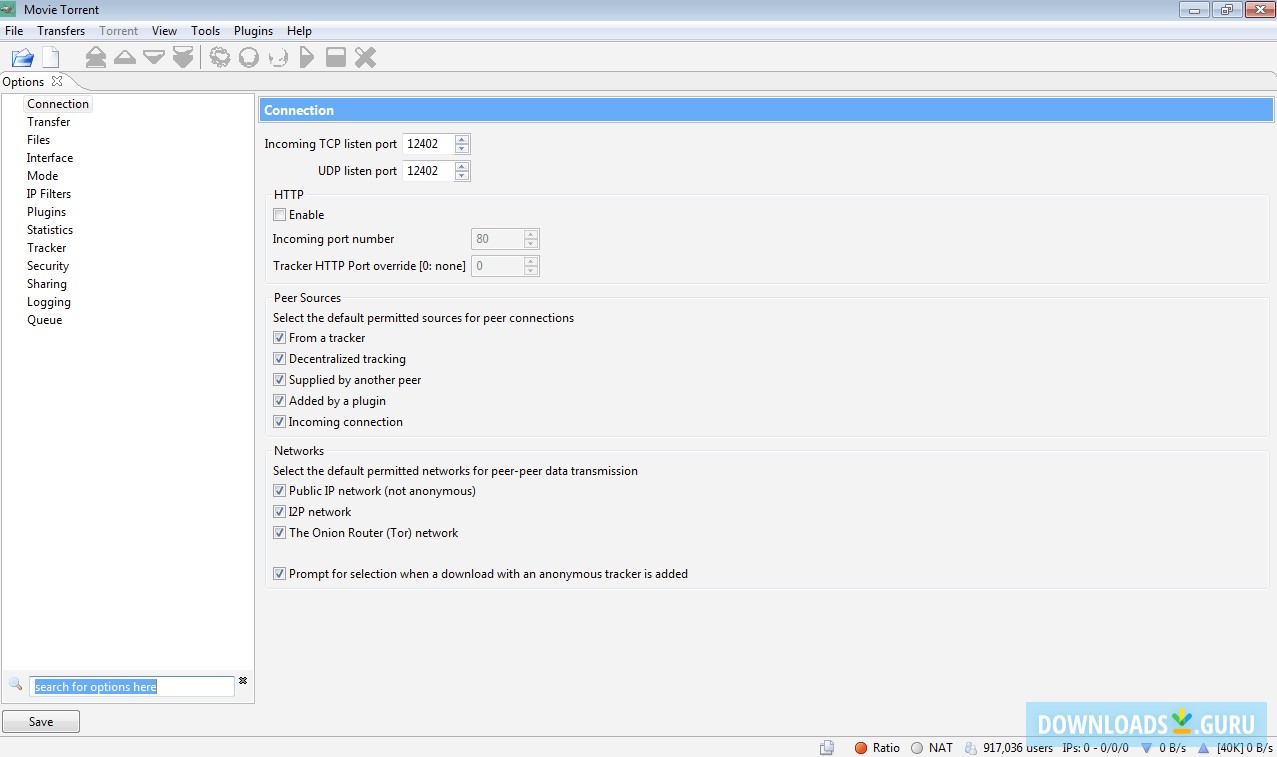The width and height of the screenshot is (1277, 757).
Task: Click the download speed arrow in status bar
Action: pos(1147,747)
